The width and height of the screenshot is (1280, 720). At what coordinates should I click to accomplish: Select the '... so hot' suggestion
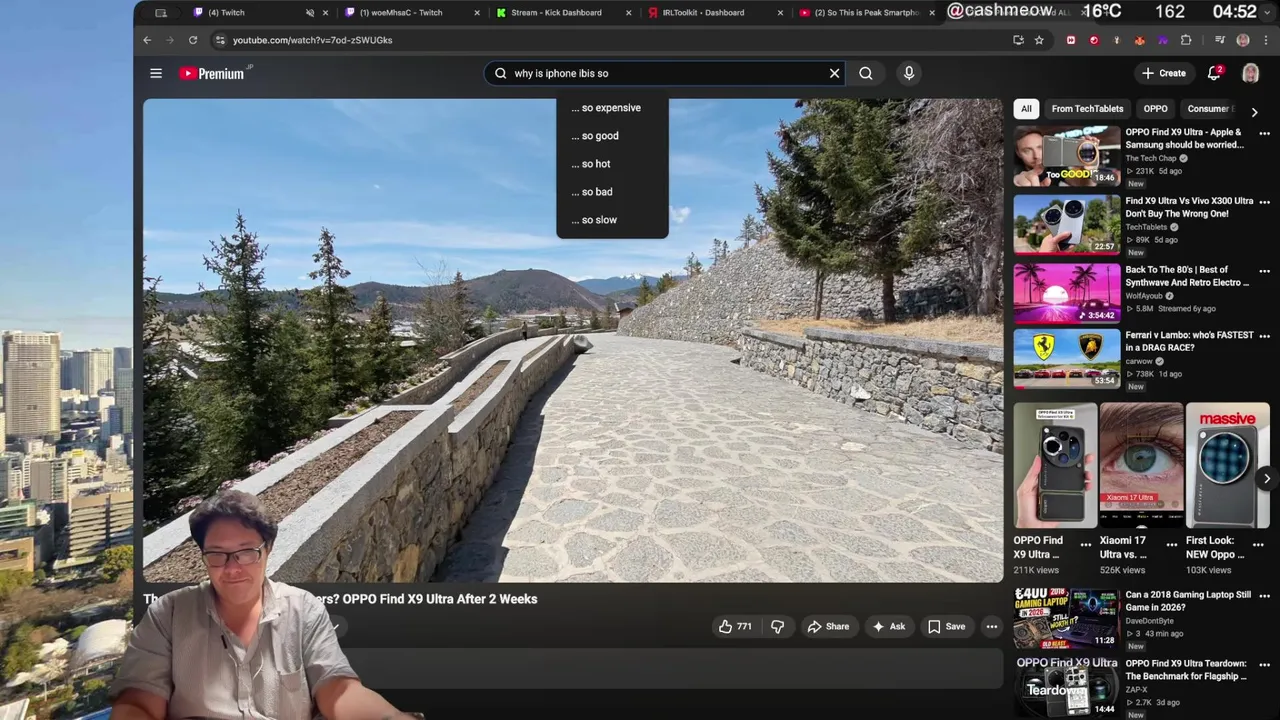coord(612,164)
